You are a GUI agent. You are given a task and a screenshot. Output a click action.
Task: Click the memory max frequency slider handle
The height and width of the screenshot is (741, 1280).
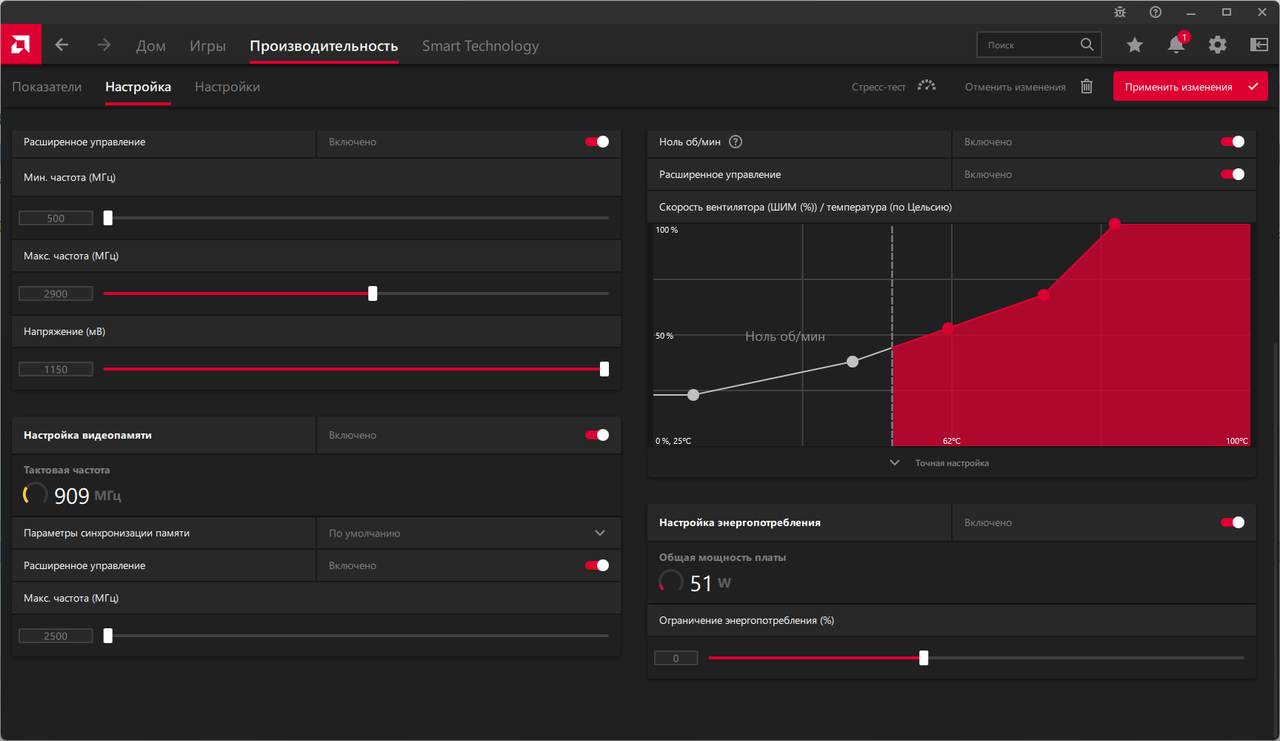click(x=108, y=635)
